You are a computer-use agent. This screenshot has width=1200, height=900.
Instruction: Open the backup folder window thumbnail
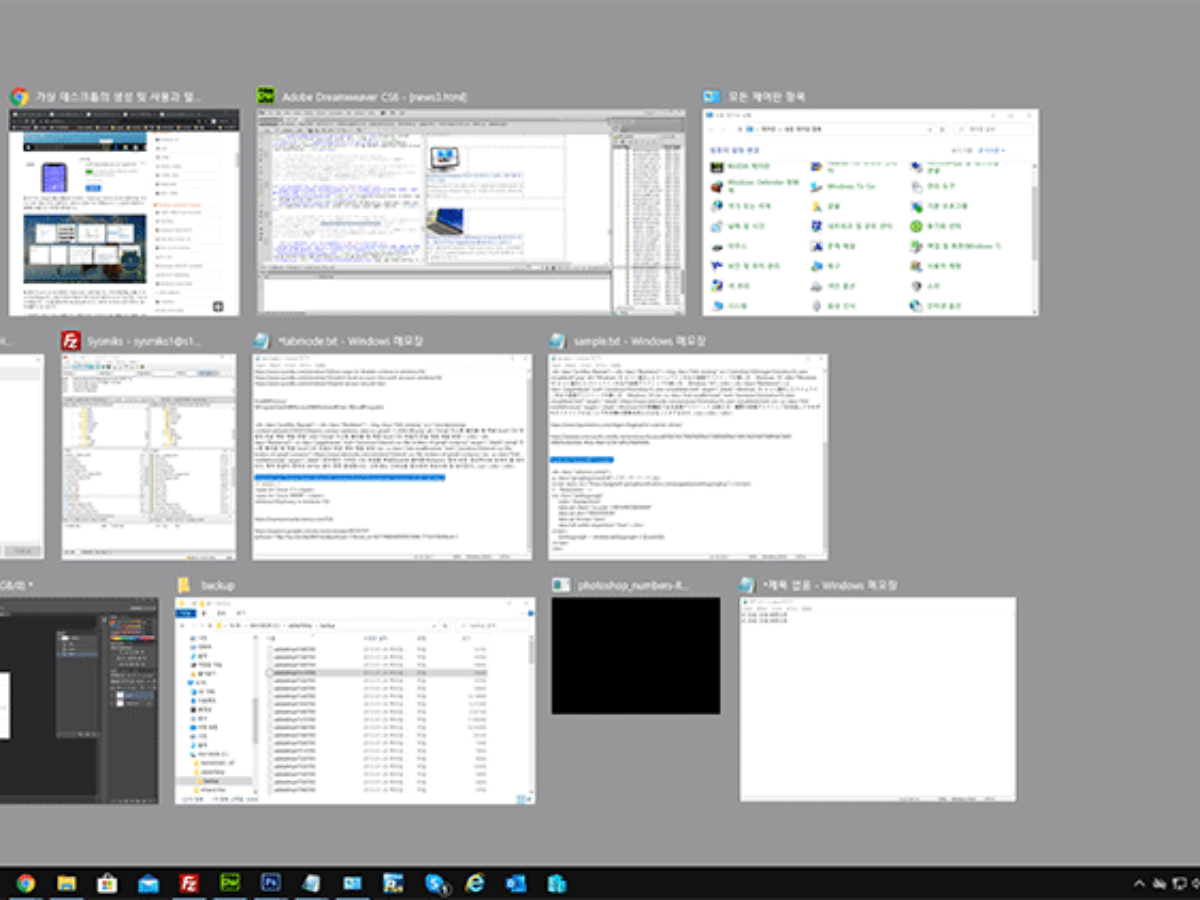[x=355, y=700]
